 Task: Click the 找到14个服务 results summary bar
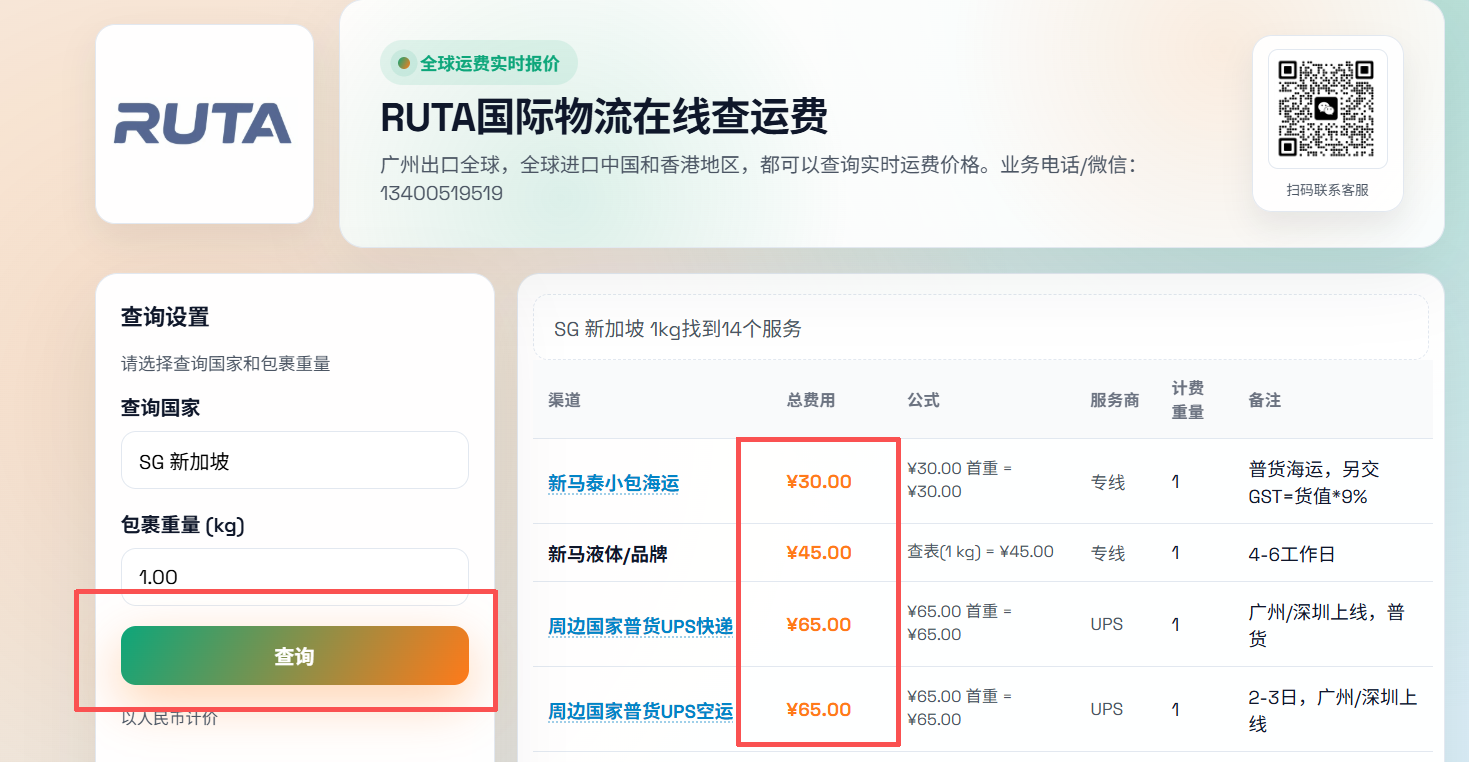(x=980, y=328)
